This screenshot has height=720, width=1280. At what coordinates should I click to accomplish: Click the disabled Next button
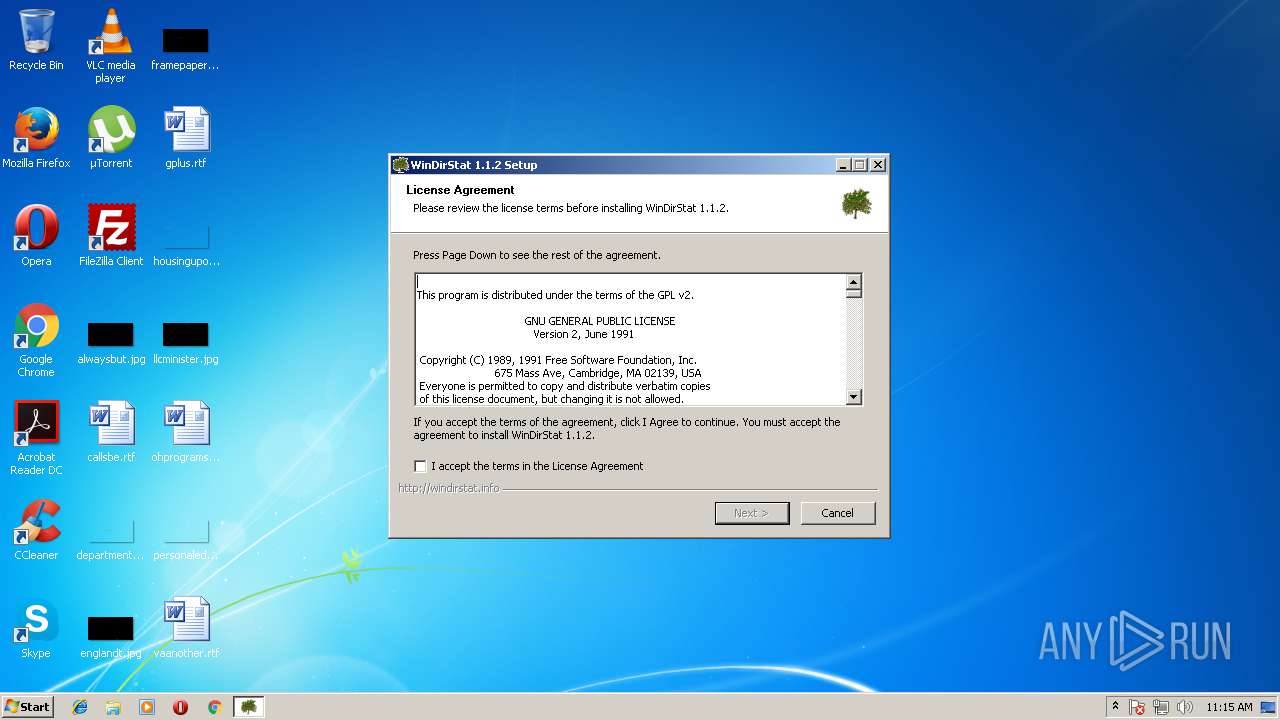click(752, 513)
